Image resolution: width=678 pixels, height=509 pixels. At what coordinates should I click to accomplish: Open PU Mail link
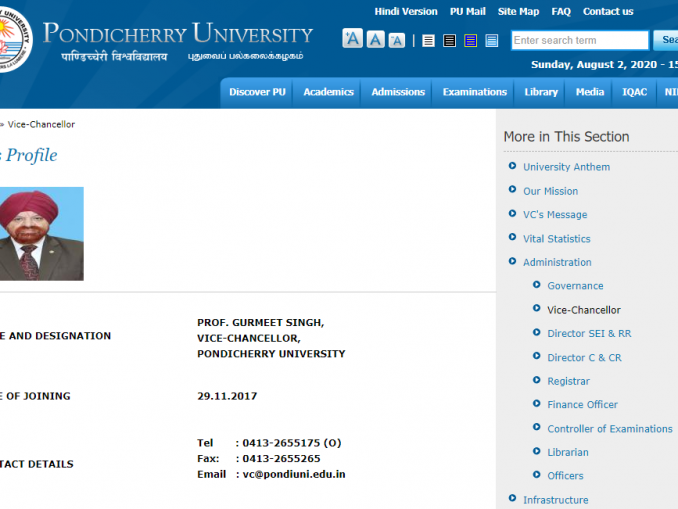[x=467, y=12]
